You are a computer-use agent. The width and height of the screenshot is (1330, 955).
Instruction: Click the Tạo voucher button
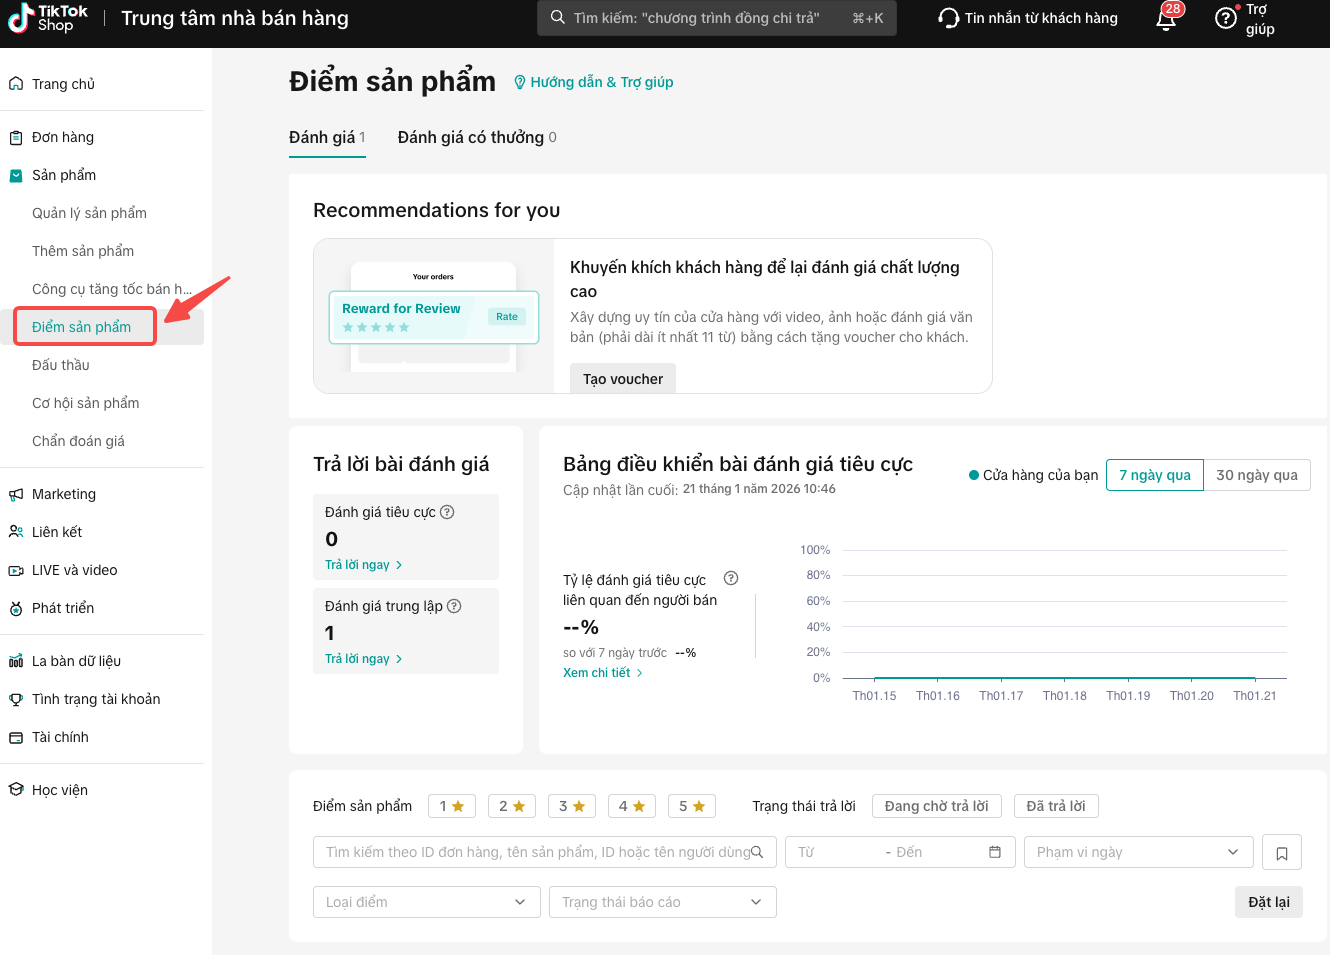(623, 379)
